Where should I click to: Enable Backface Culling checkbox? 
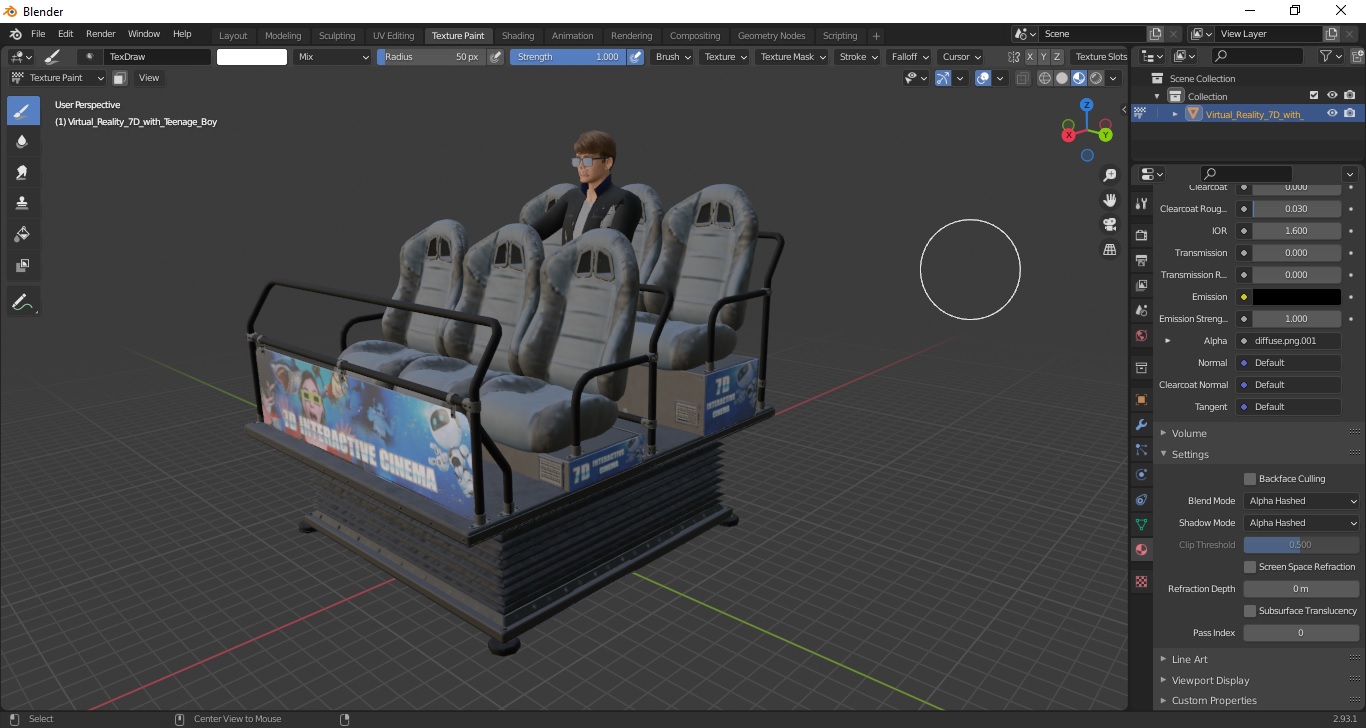(x=1250, y=479)
